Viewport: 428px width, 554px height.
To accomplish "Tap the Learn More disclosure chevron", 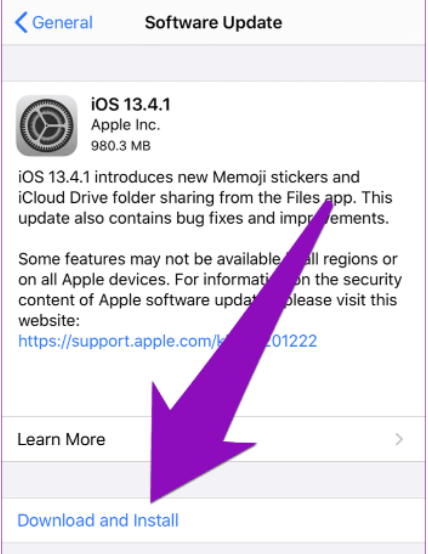I will [399, 439].
